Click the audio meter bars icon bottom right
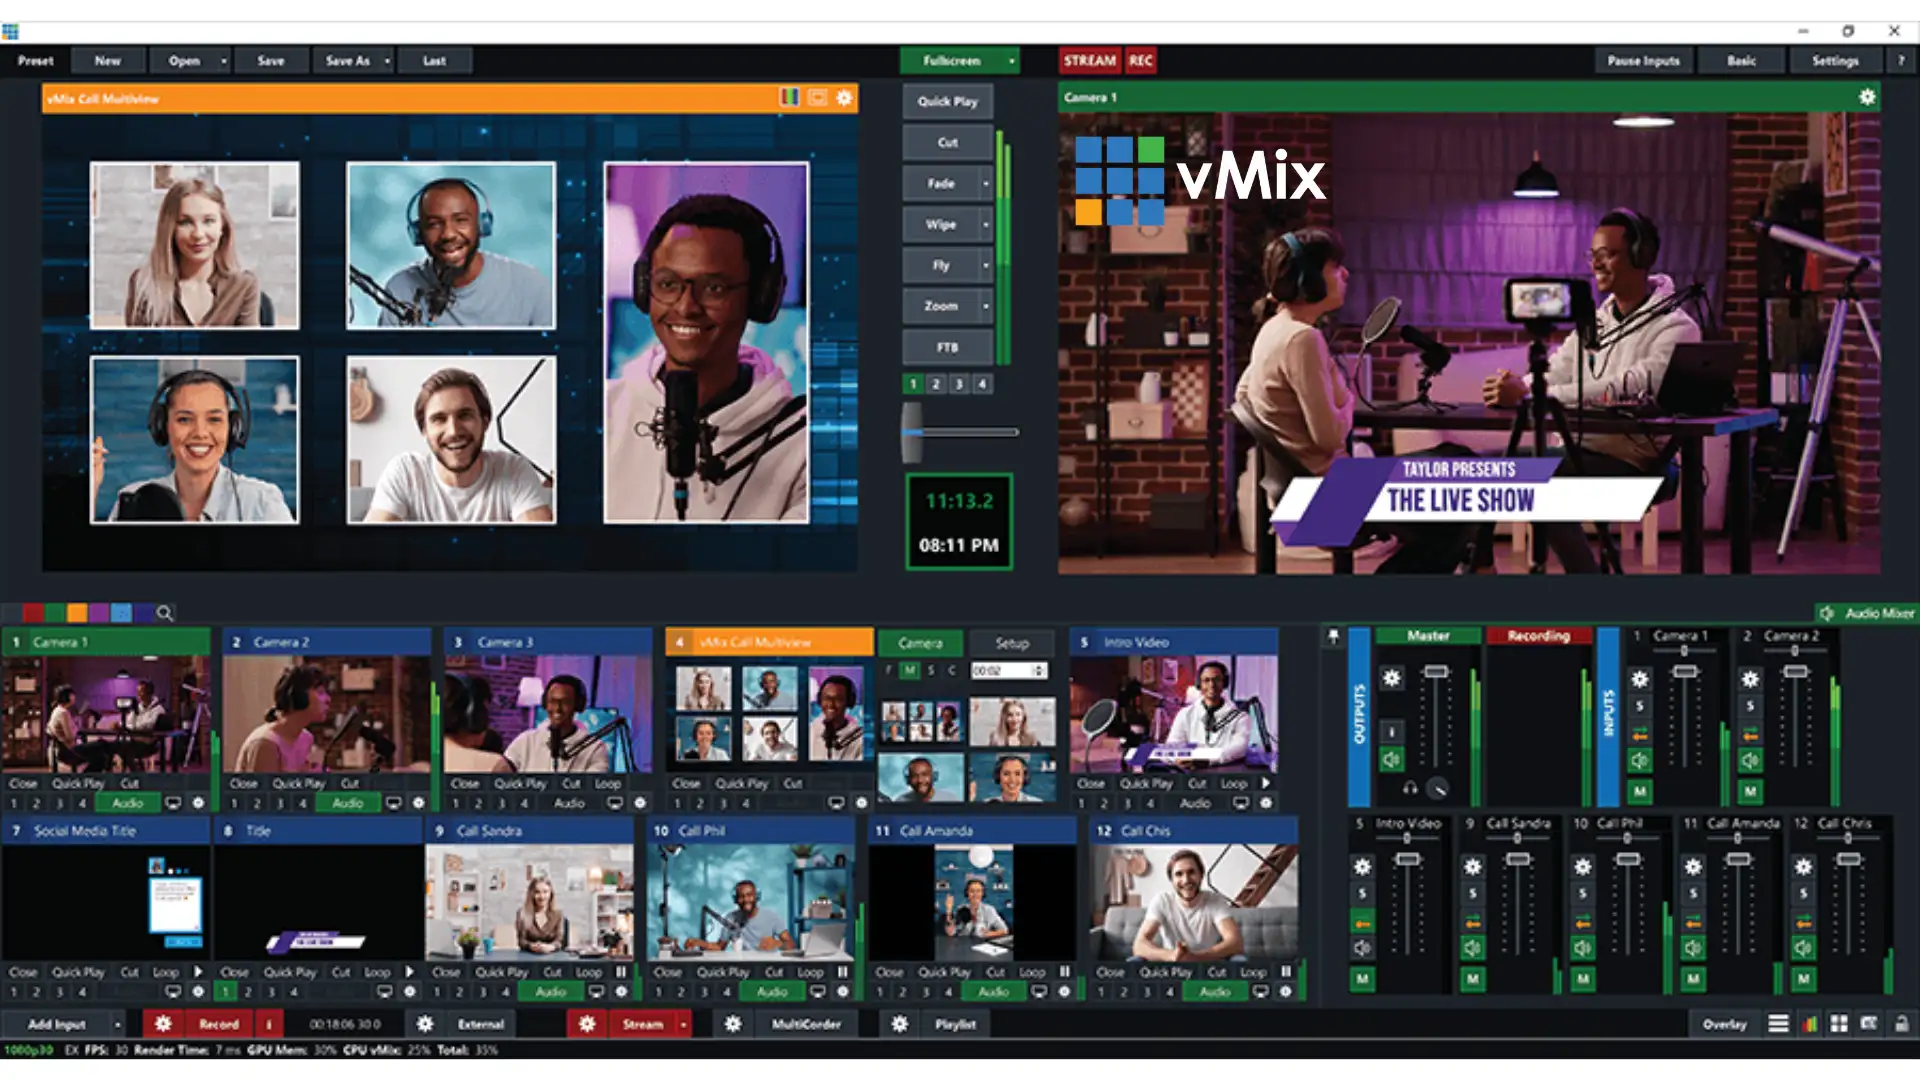The image size is (1920, 1080). click(1809, 1024)
